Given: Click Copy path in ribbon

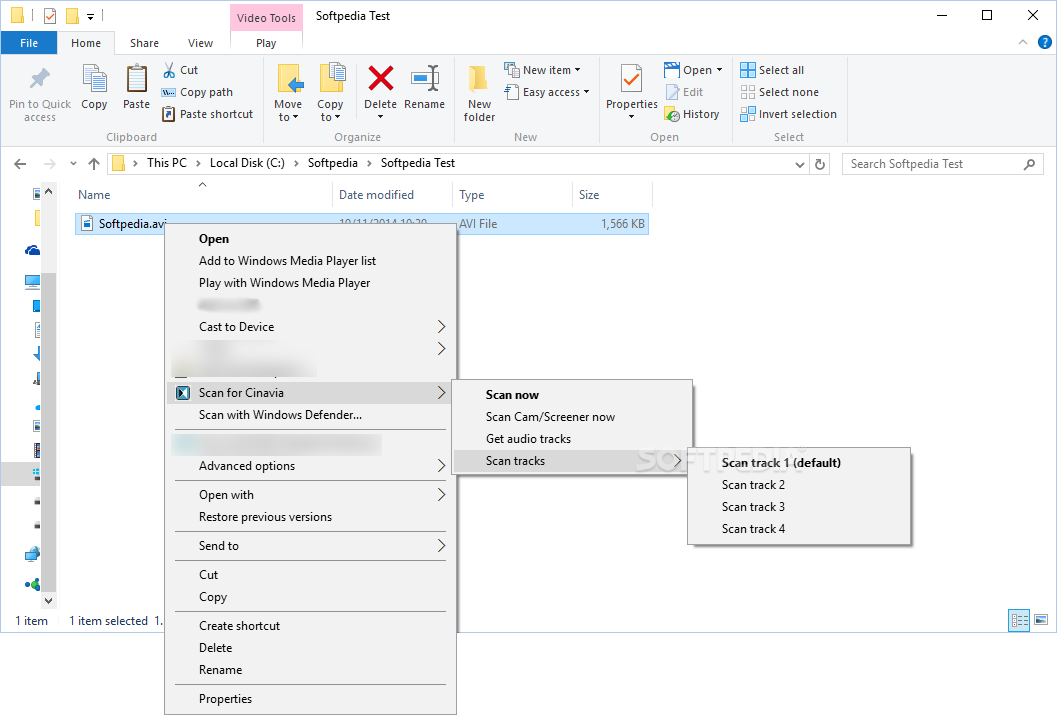Looking at the screenshot, I should click(198, 92).
